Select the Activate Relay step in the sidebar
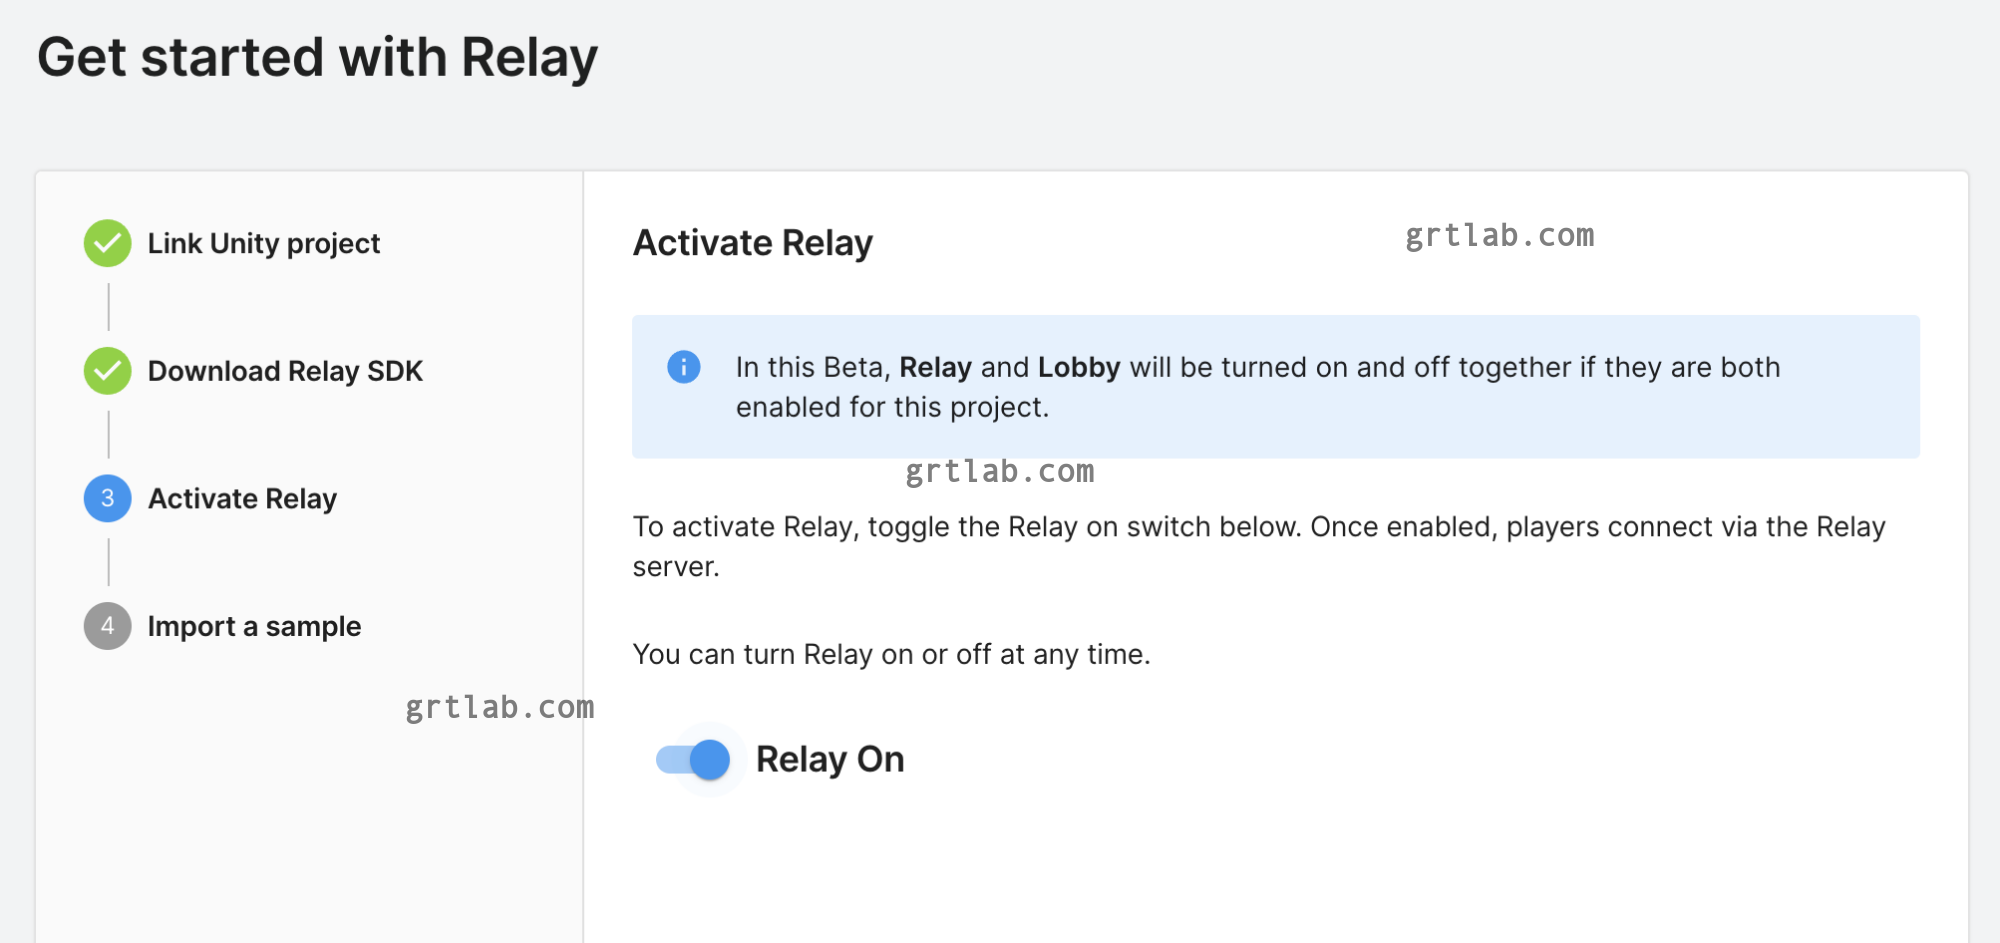This screenshot has height=943, width=2000. coord(241,499)
